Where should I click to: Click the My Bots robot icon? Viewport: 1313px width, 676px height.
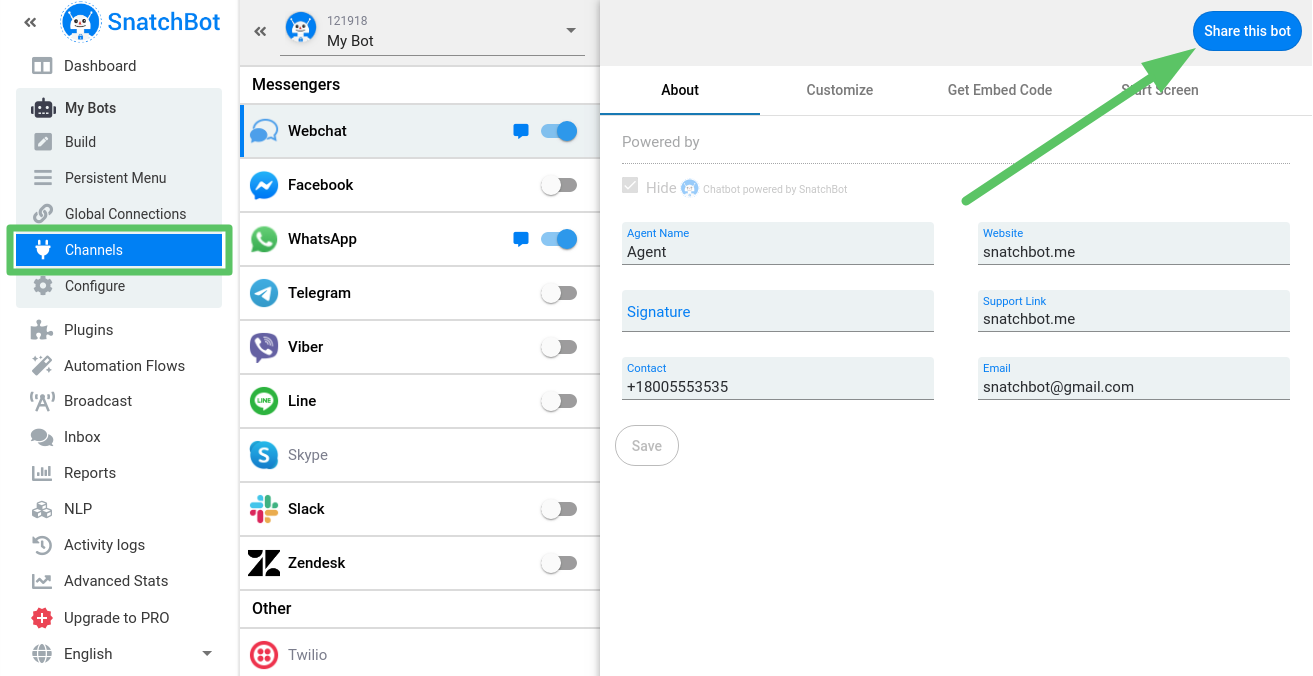tap(43, 108)
